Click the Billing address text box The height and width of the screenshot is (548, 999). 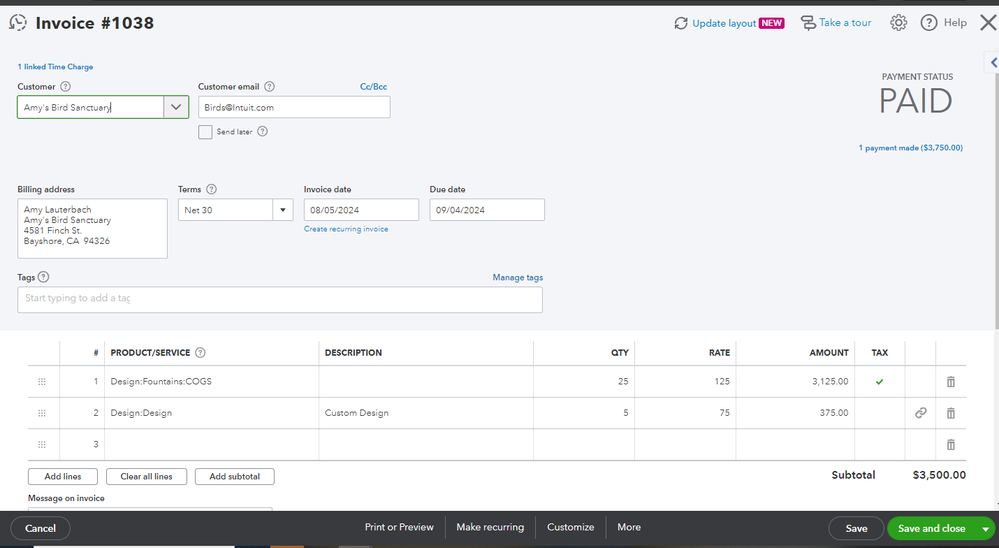tap(92, 228)
